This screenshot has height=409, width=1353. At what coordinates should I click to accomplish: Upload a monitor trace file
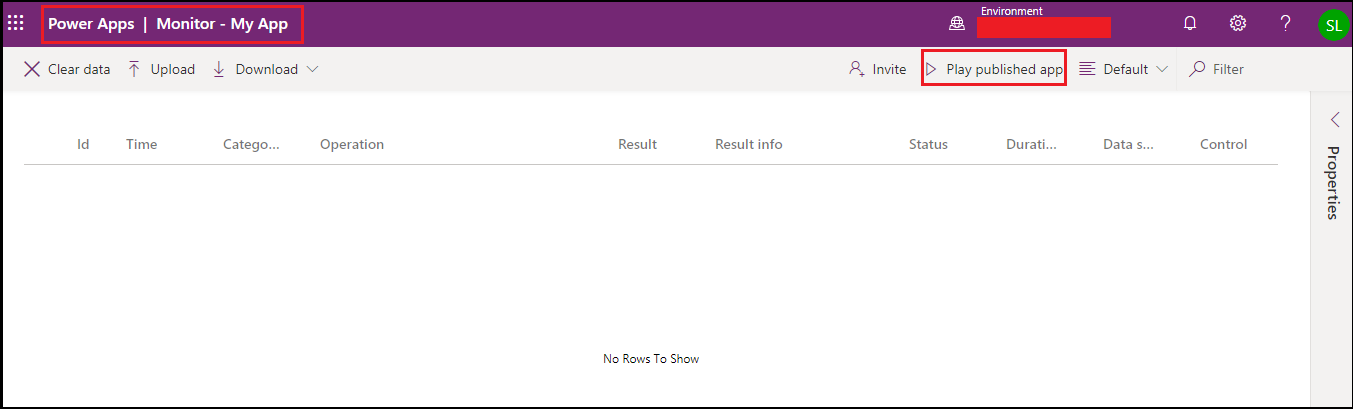click(x=161, y=69)
